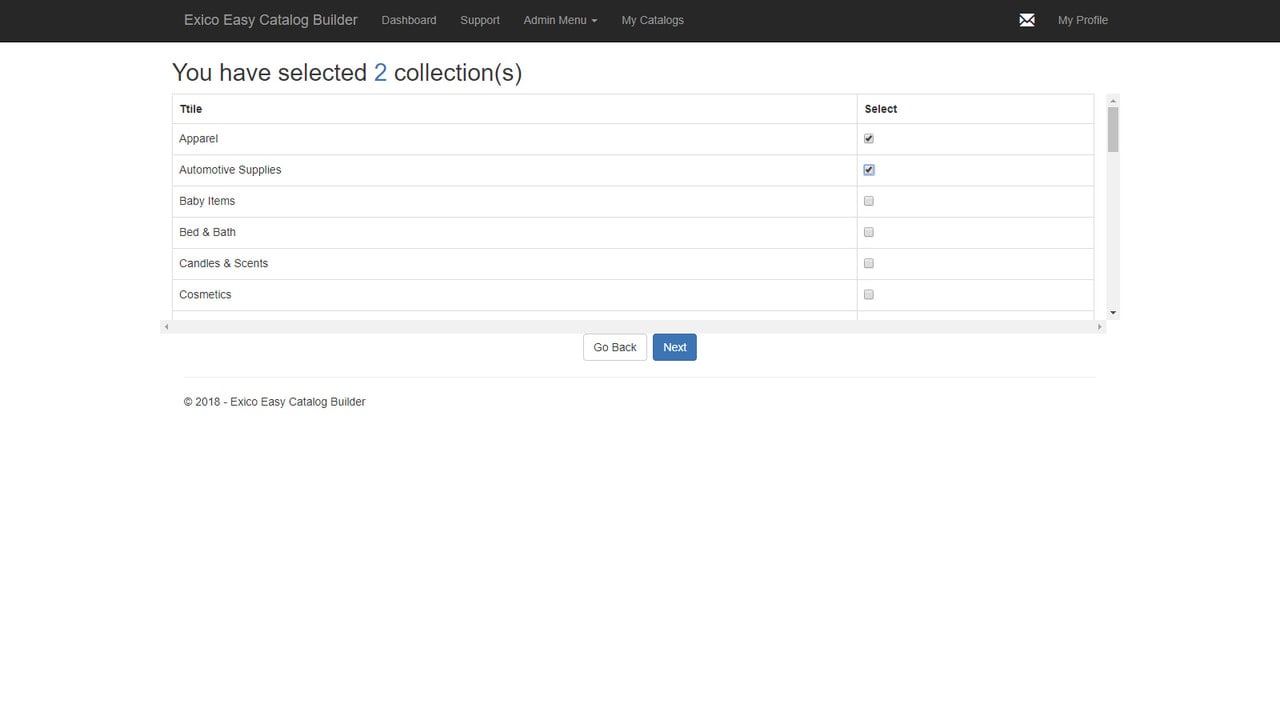Enable the Cosmetics collection checkbox

(x=869, y=294)
